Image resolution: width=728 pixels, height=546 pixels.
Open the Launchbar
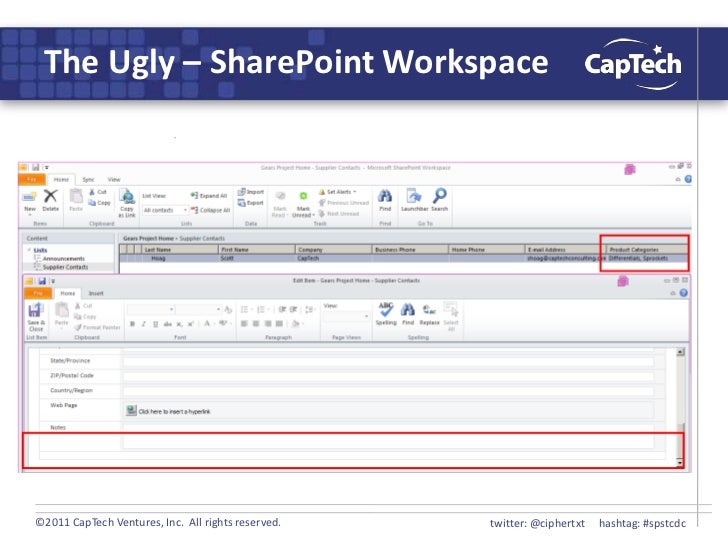[414, 200]
